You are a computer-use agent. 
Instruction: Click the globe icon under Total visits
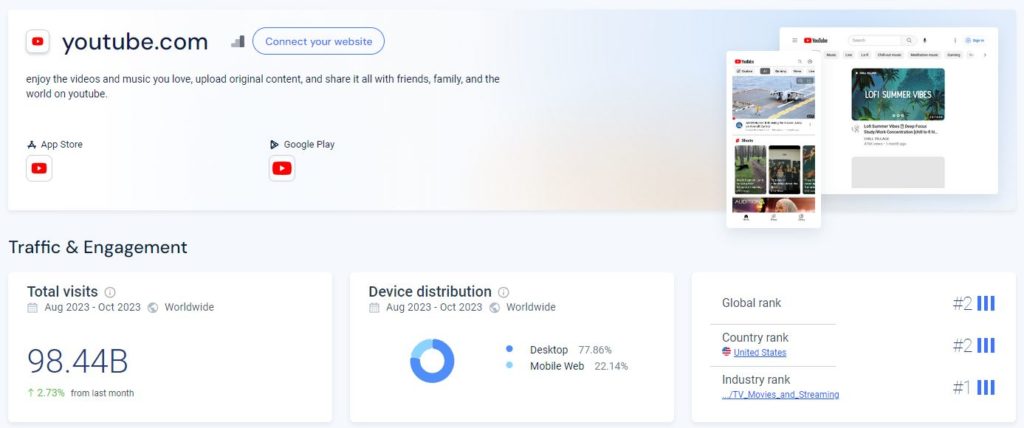[153, 307]
